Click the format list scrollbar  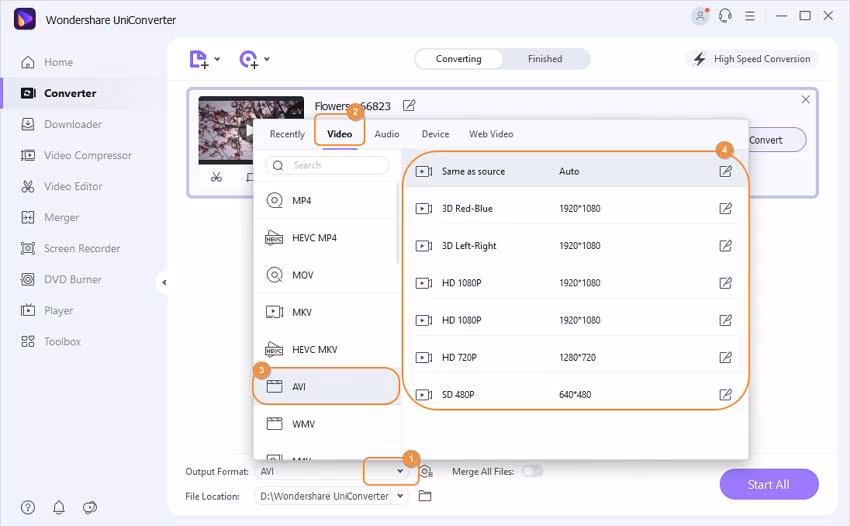click(398, 223)
